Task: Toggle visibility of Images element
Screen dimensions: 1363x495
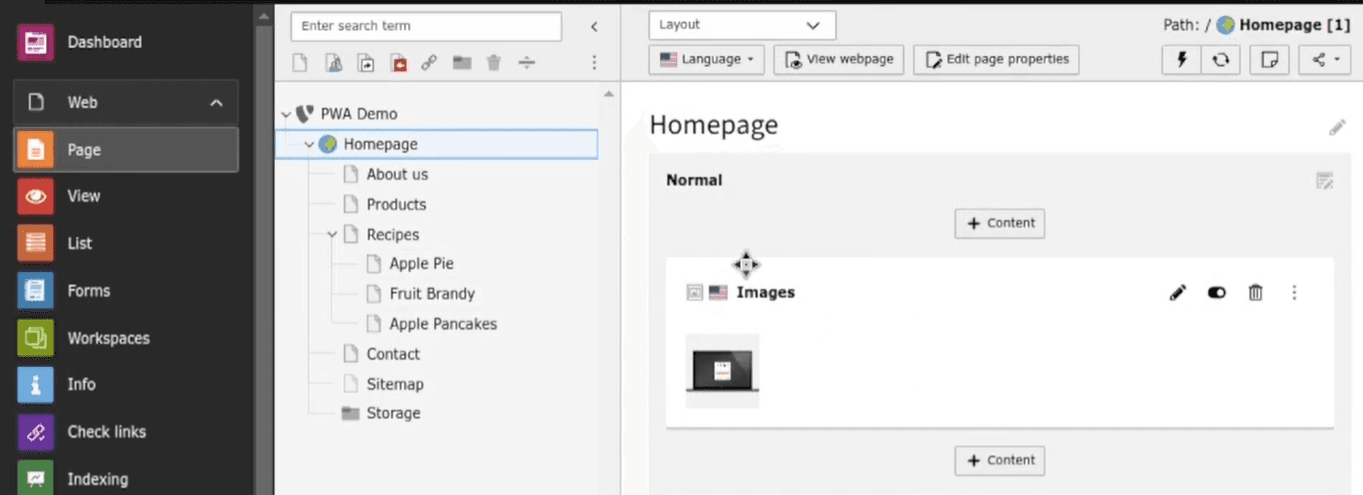Action: tap(1217, 293)
